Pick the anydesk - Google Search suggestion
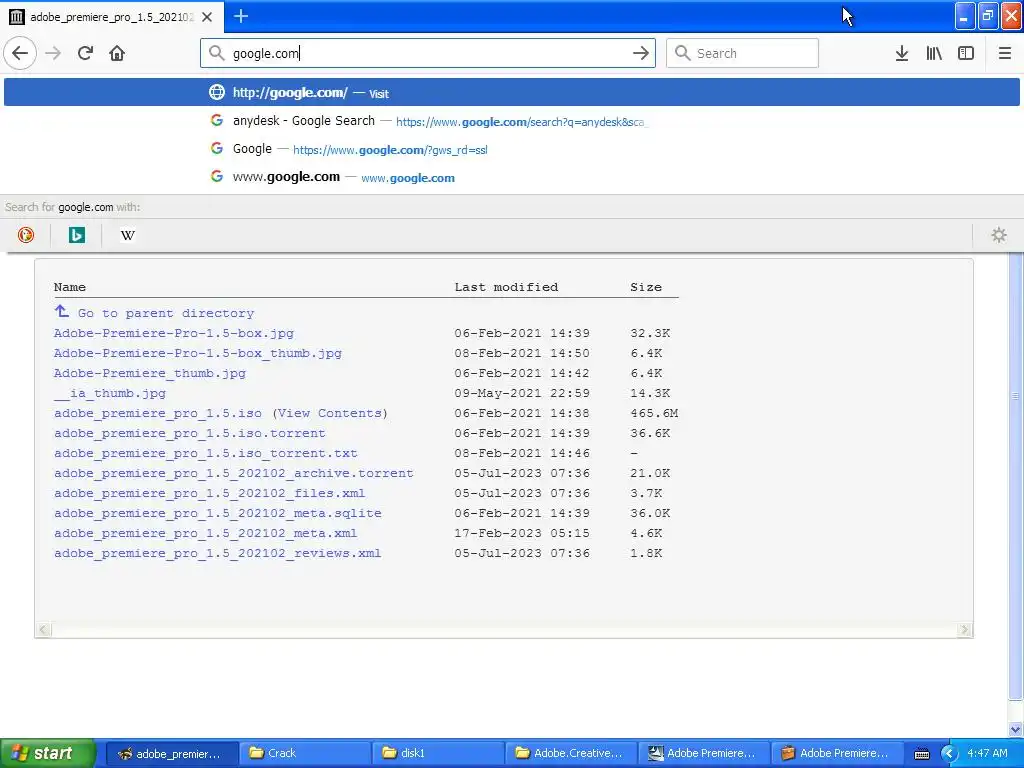Viewport: 1024px width, 768px height. [511, 121]
